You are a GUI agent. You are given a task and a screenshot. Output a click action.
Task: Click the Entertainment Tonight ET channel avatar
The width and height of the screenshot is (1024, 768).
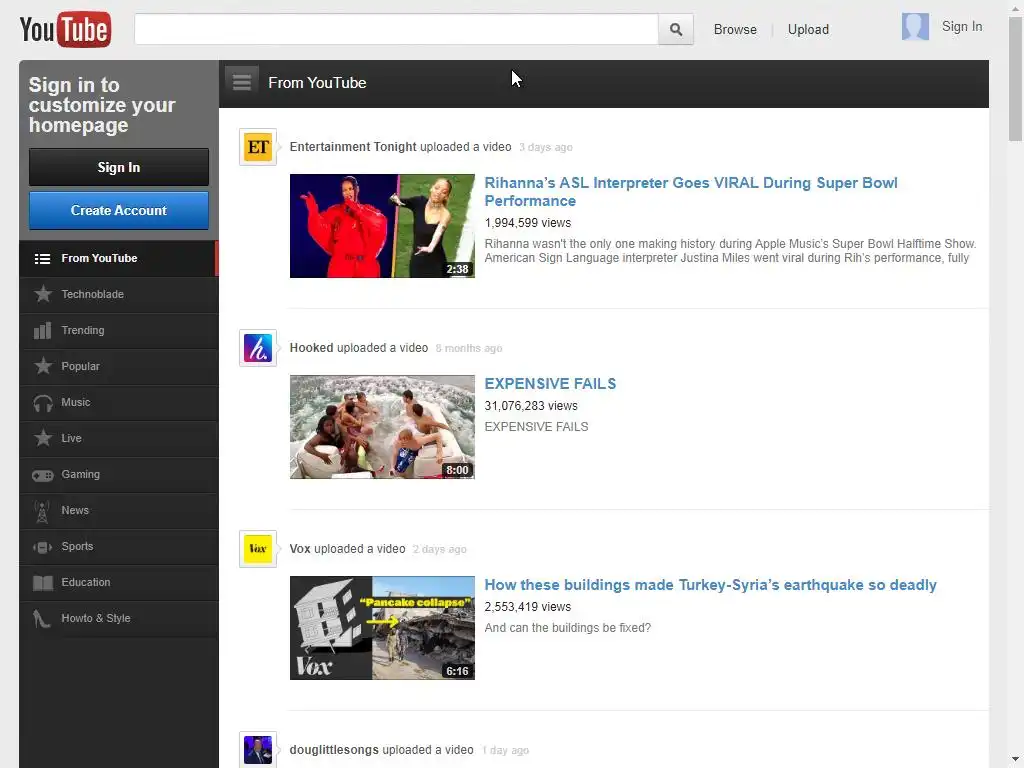coord(258,147)
